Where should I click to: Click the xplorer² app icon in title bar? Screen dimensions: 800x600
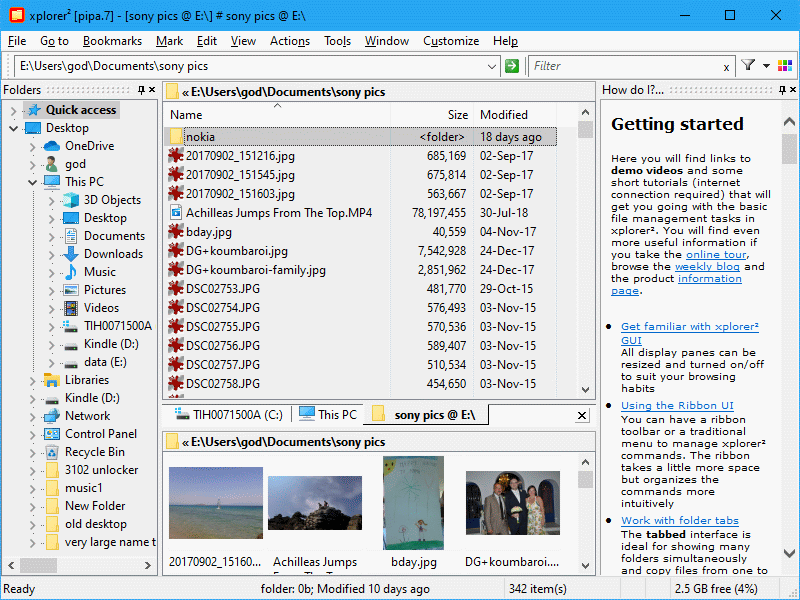(x=16, y=15)
